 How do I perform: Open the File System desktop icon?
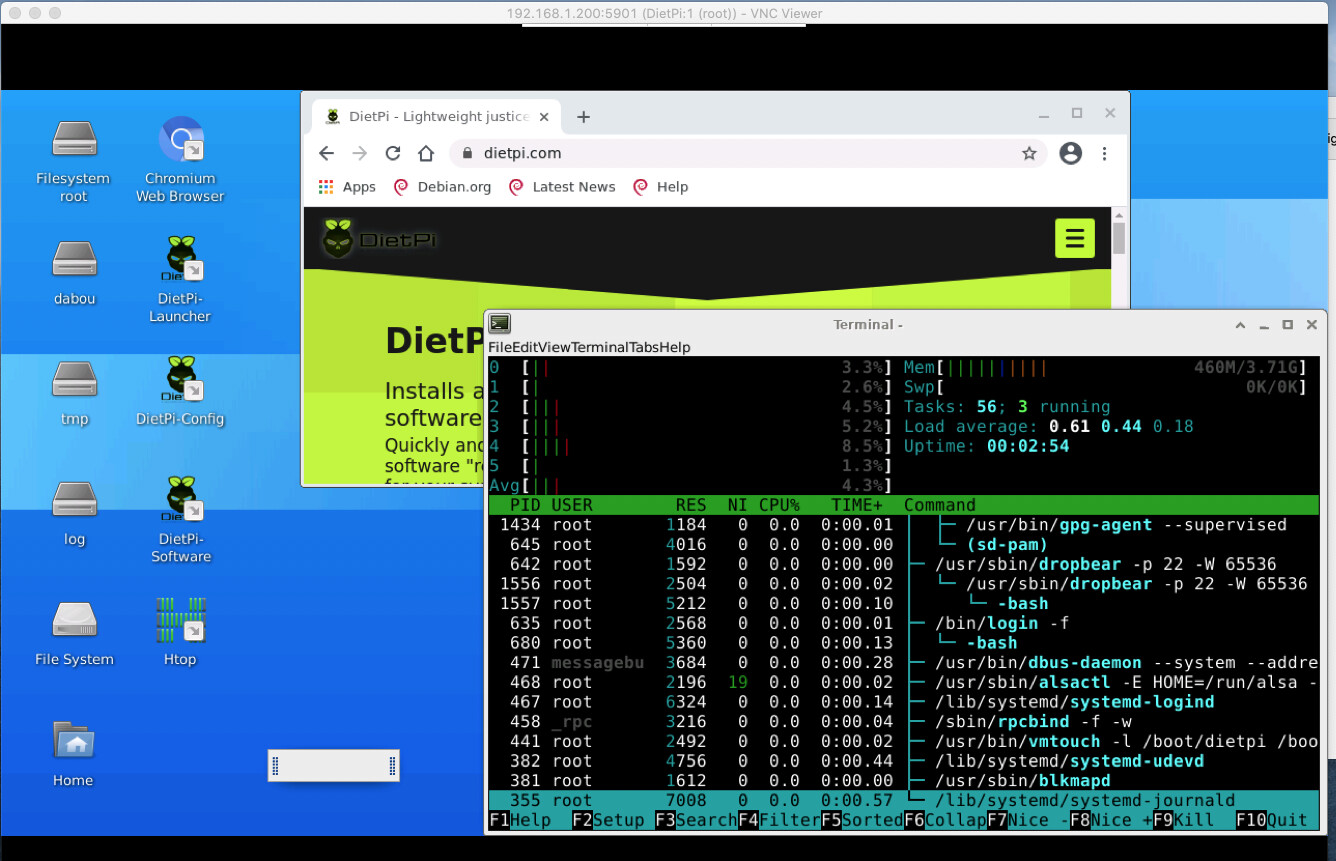74,632
